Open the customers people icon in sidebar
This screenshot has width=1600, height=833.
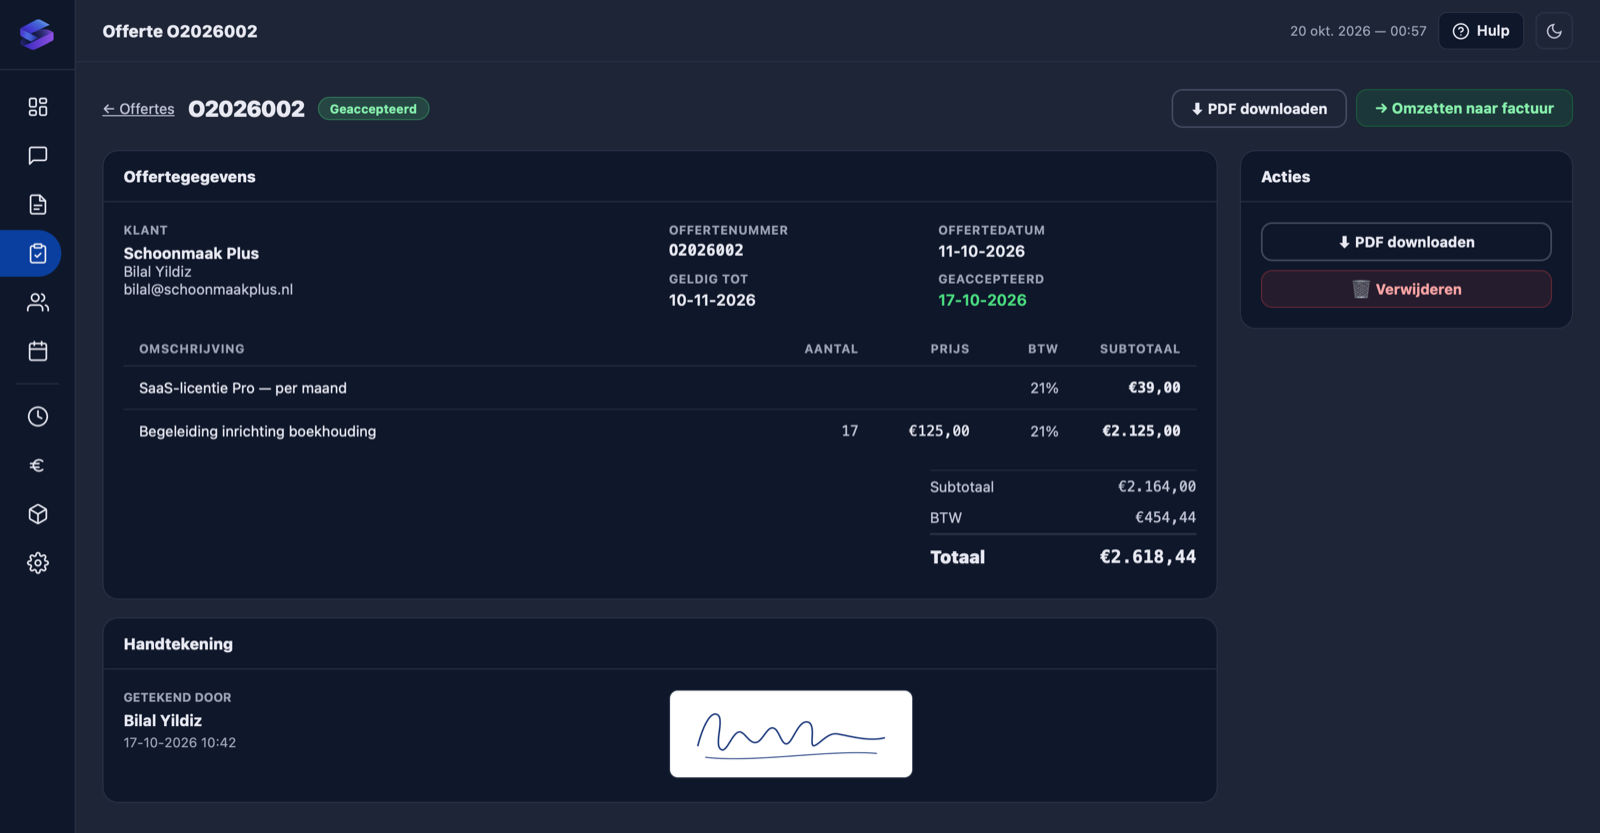38,302
